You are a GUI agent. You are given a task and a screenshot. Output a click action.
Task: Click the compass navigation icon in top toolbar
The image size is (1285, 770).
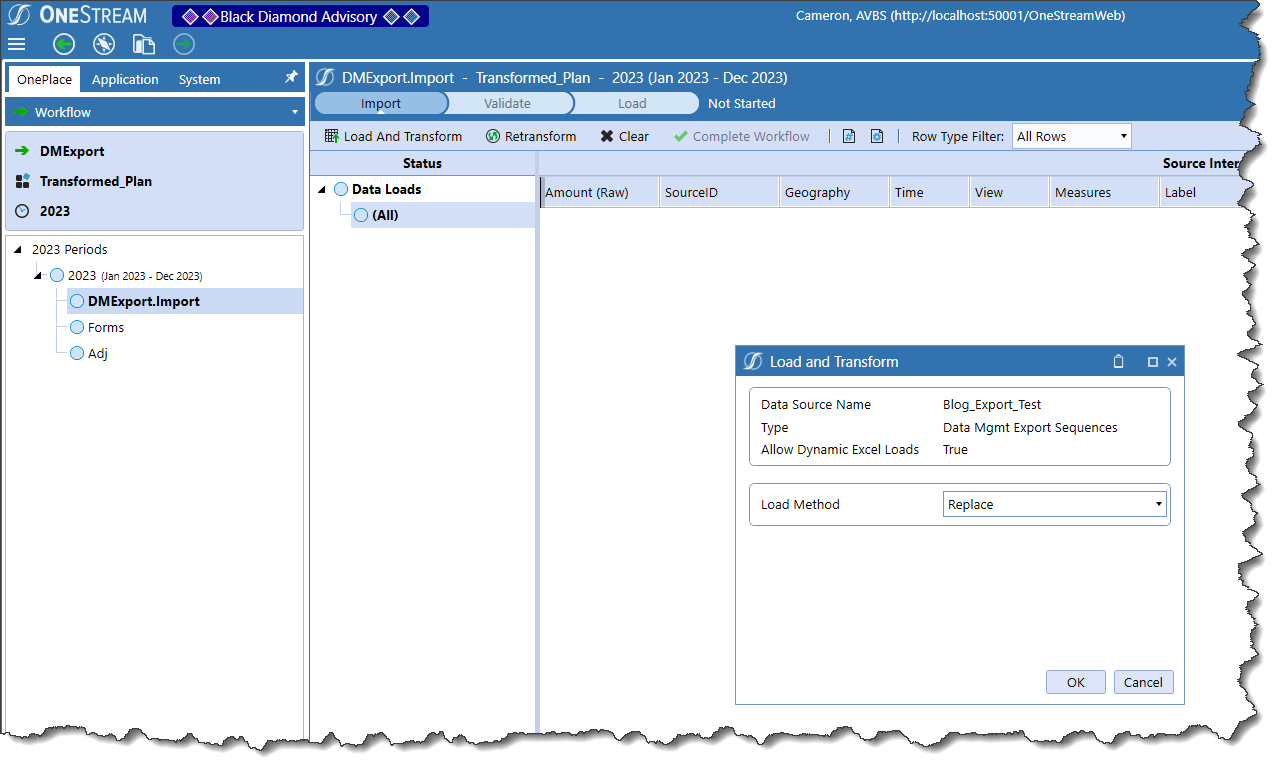[x=104, y=44]
